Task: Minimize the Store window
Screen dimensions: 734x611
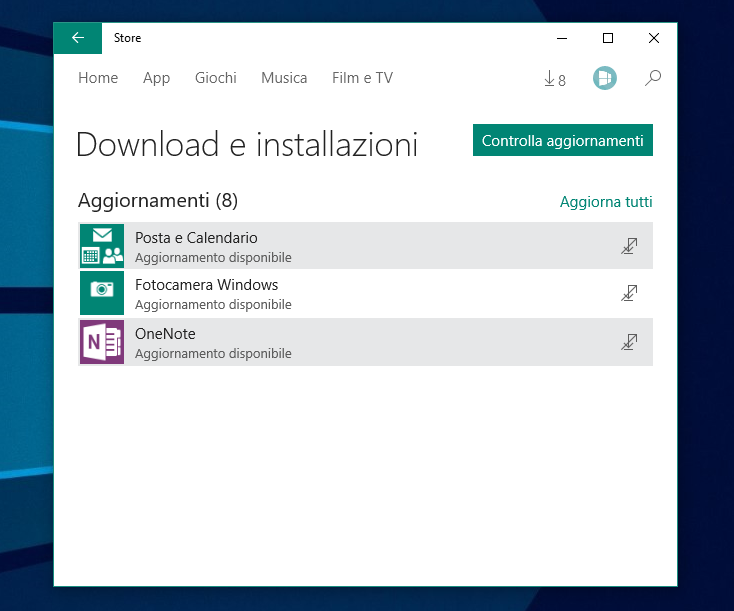Action: tap(562, 38)
